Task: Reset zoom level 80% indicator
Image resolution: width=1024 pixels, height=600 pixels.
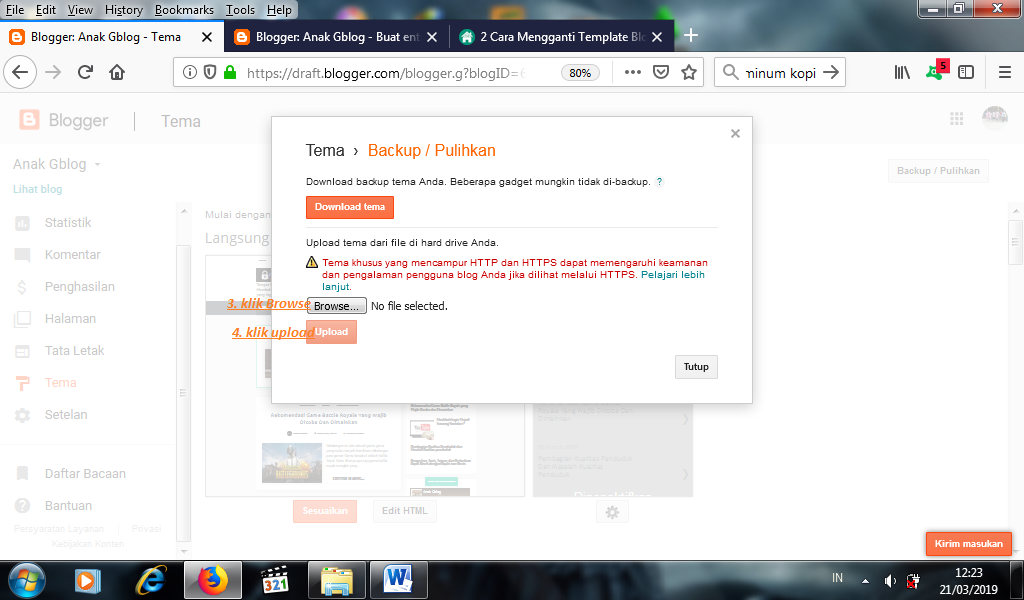Action: (x=580, y=73)
